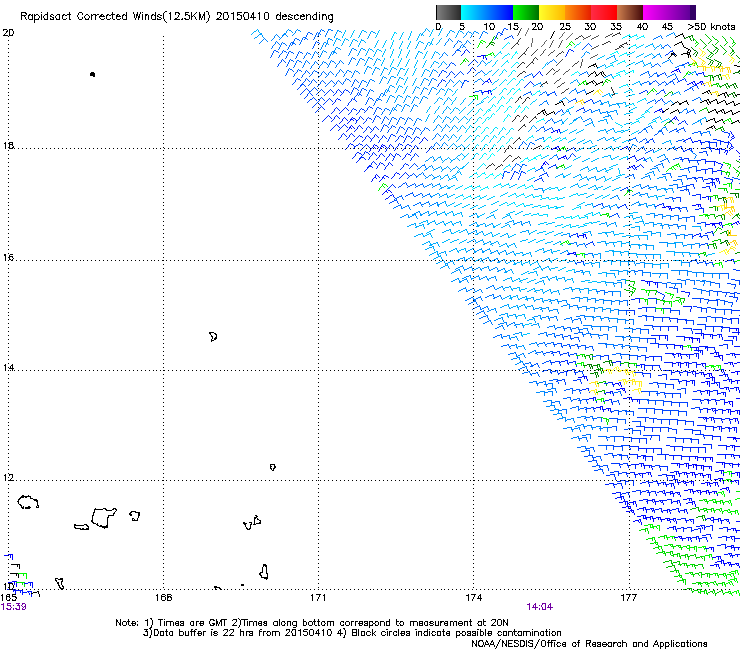Click the 'Data buffer is 22 hrs' note line

pos(352,633)
